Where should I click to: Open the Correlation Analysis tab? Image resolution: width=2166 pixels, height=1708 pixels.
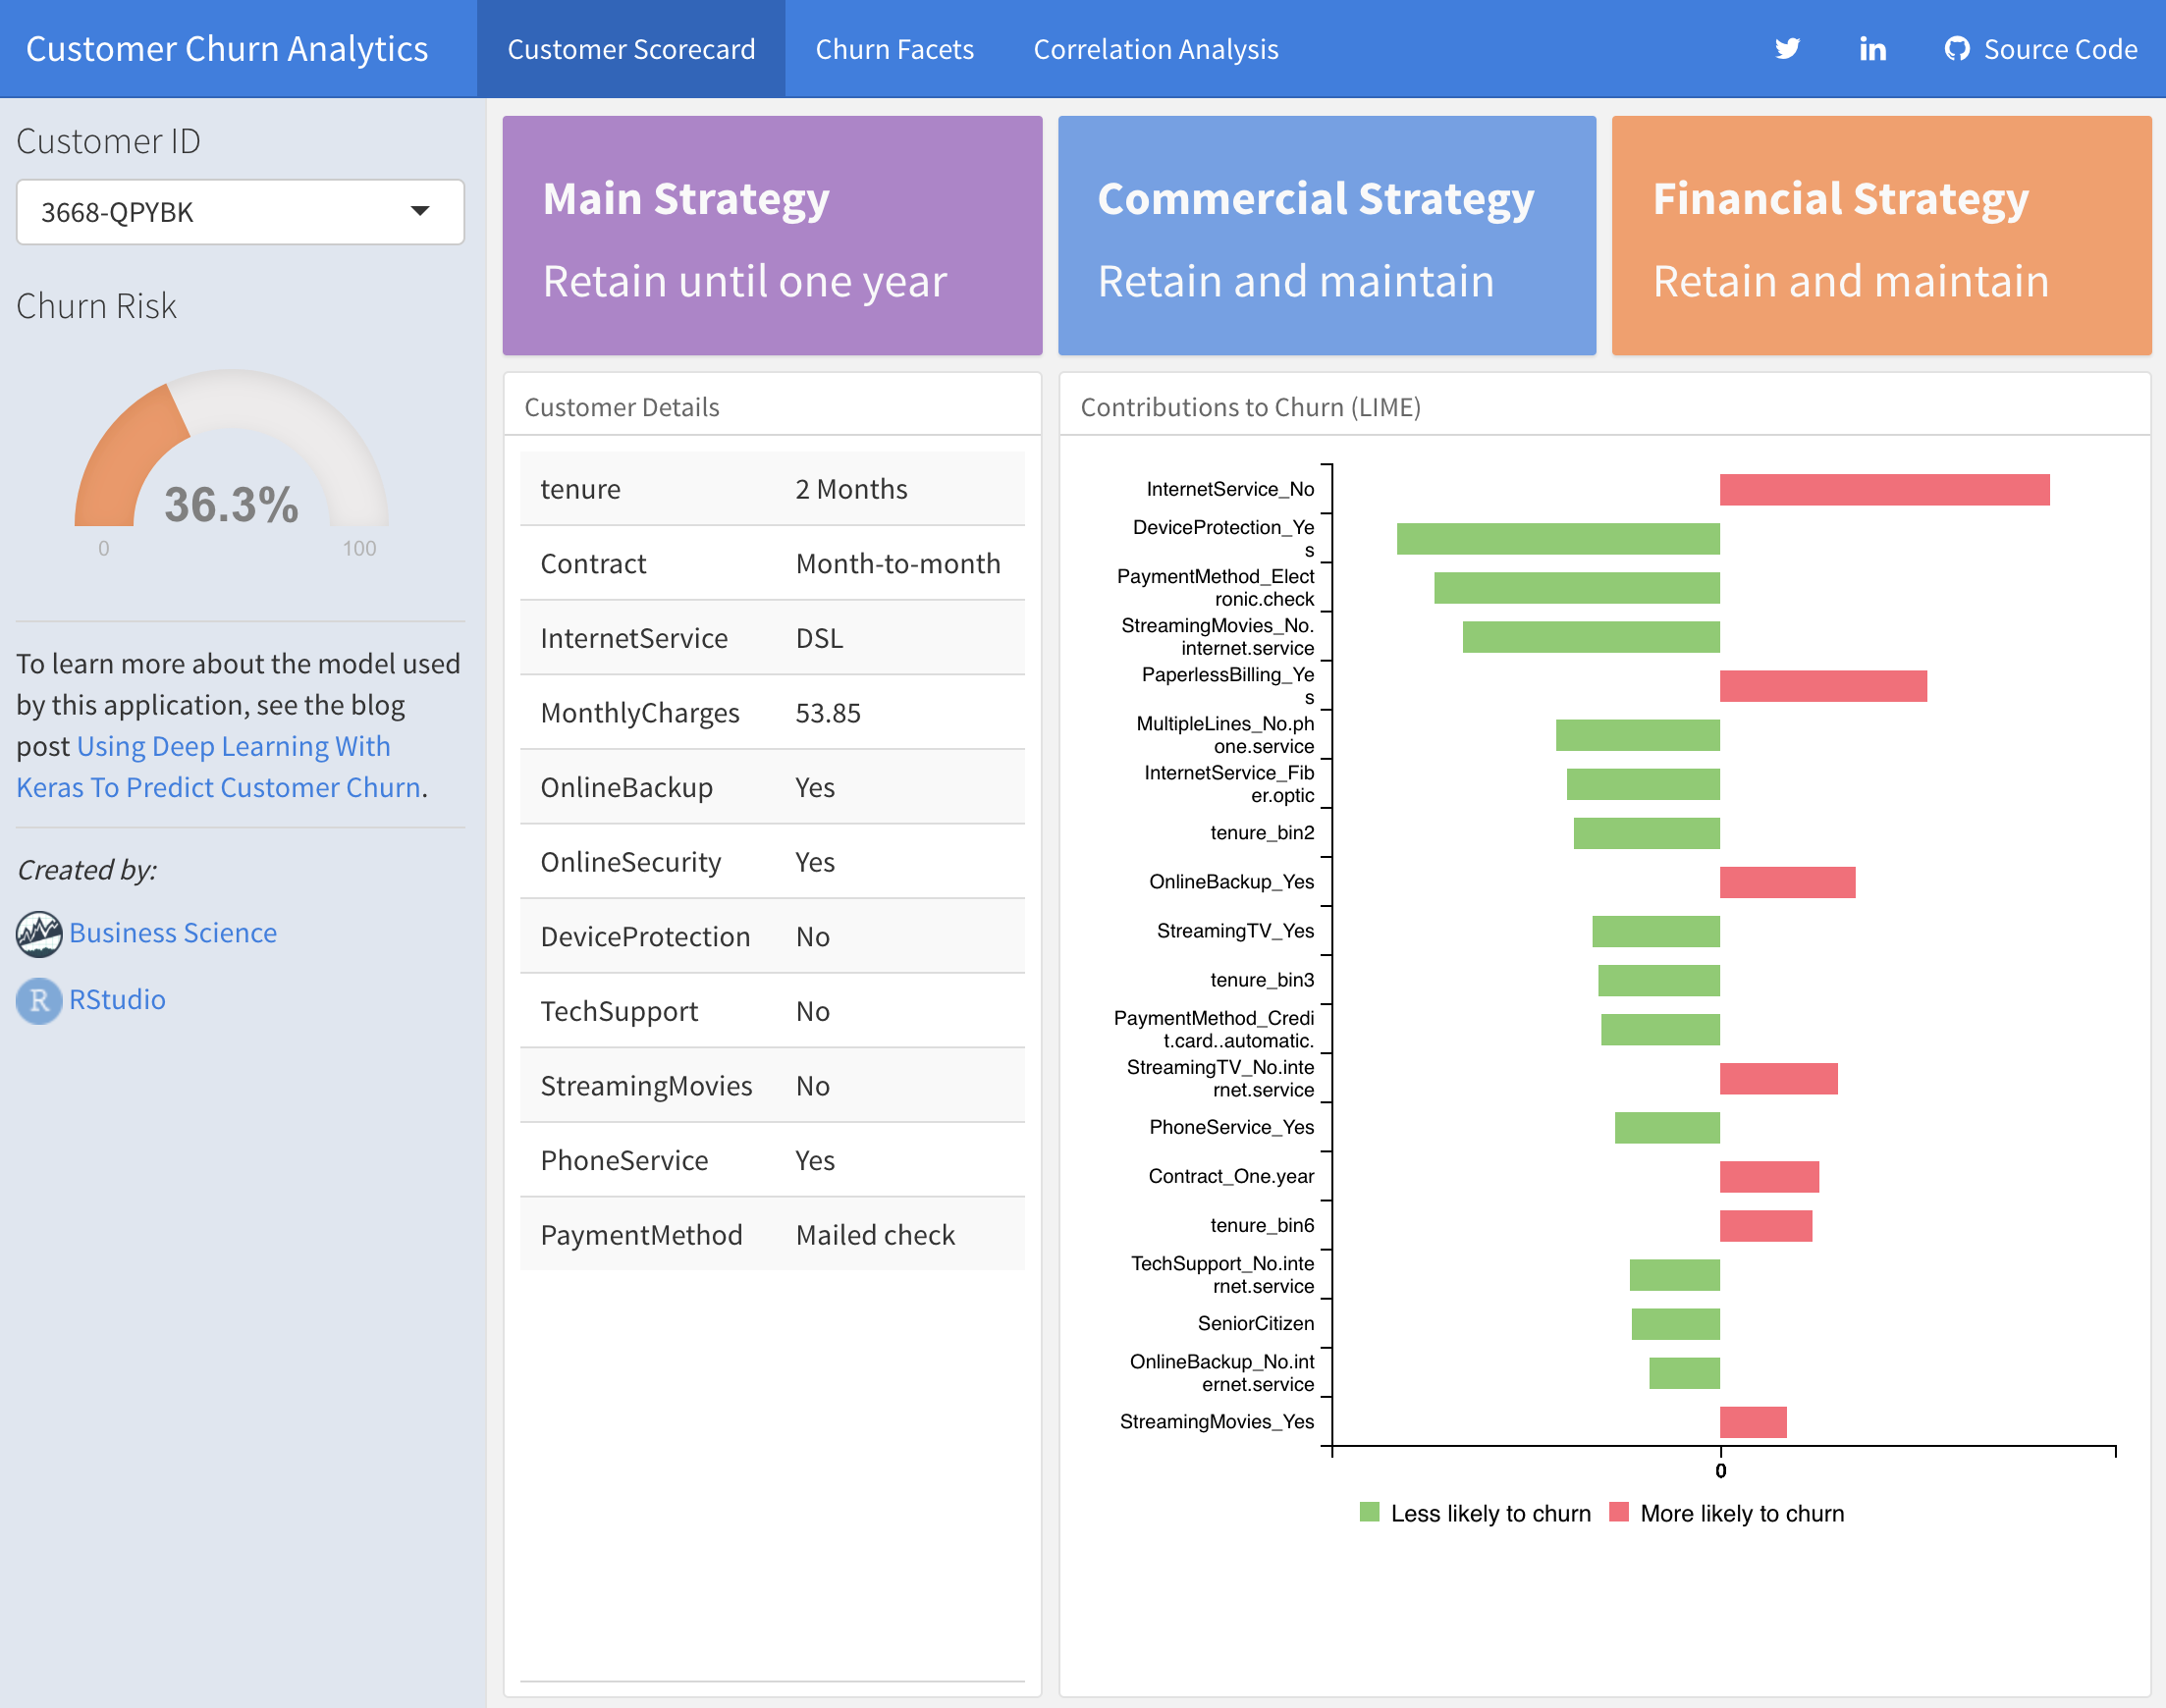coord(1155,49)
